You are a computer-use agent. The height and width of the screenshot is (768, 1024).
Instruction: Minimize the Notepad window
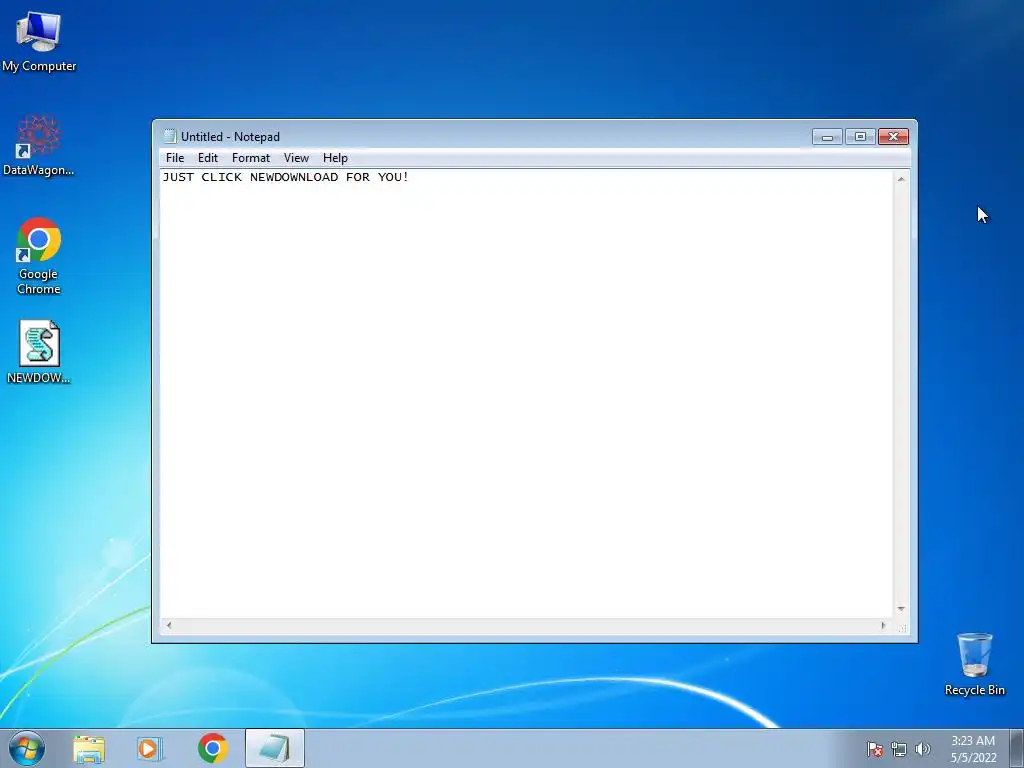pyautogui.click(x=827, y=136)
